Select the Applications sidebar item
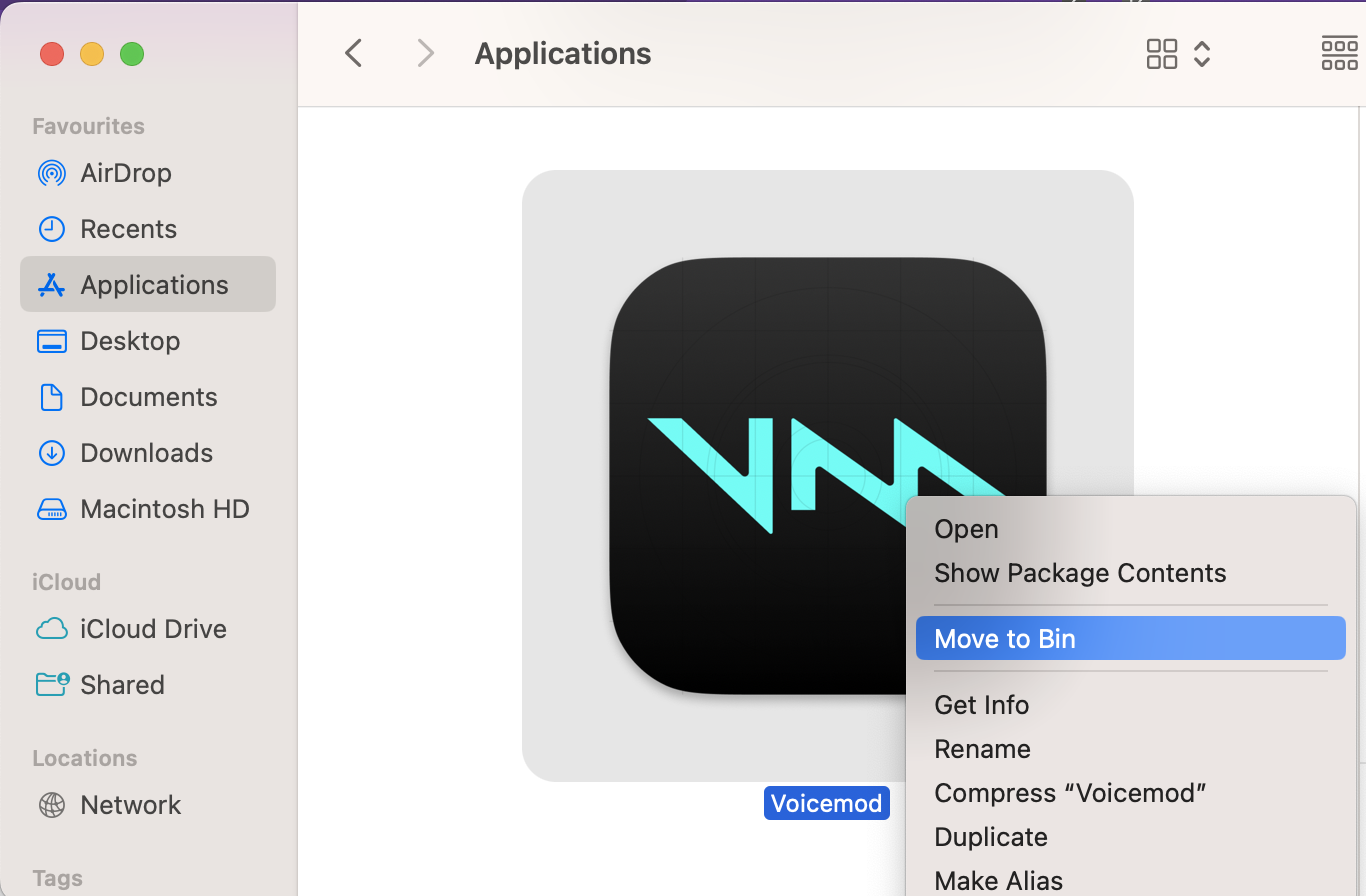The height and width of the screenshot is (896, 1366). point(148,284)
